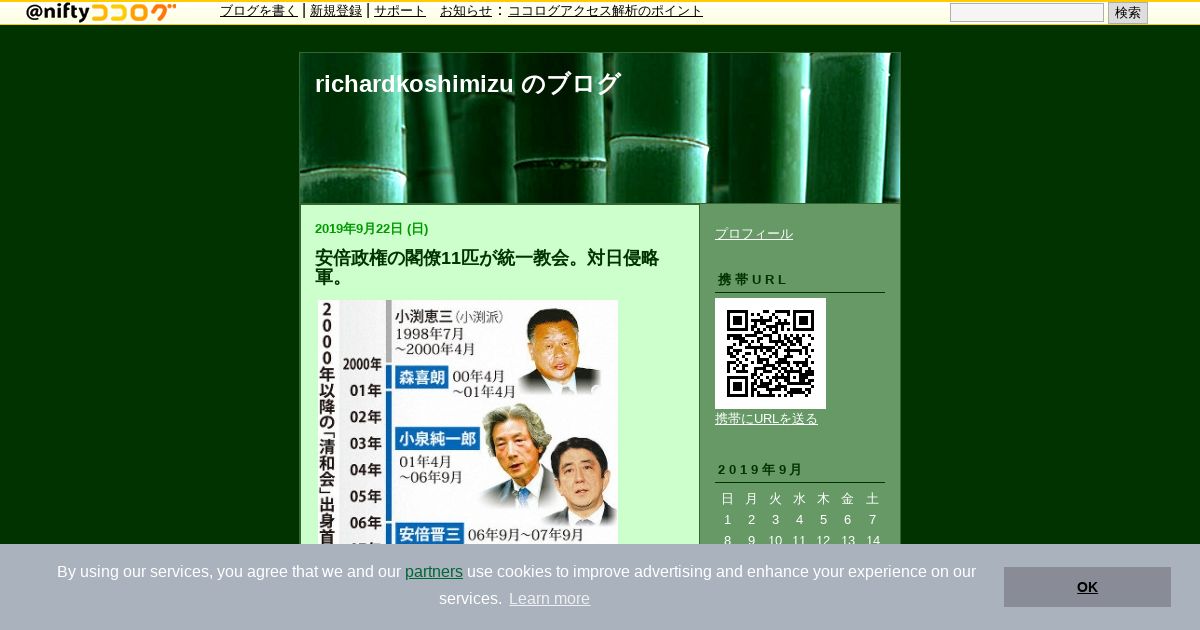
Task: Click the 土 weekday column header
Action: [872, 499]
